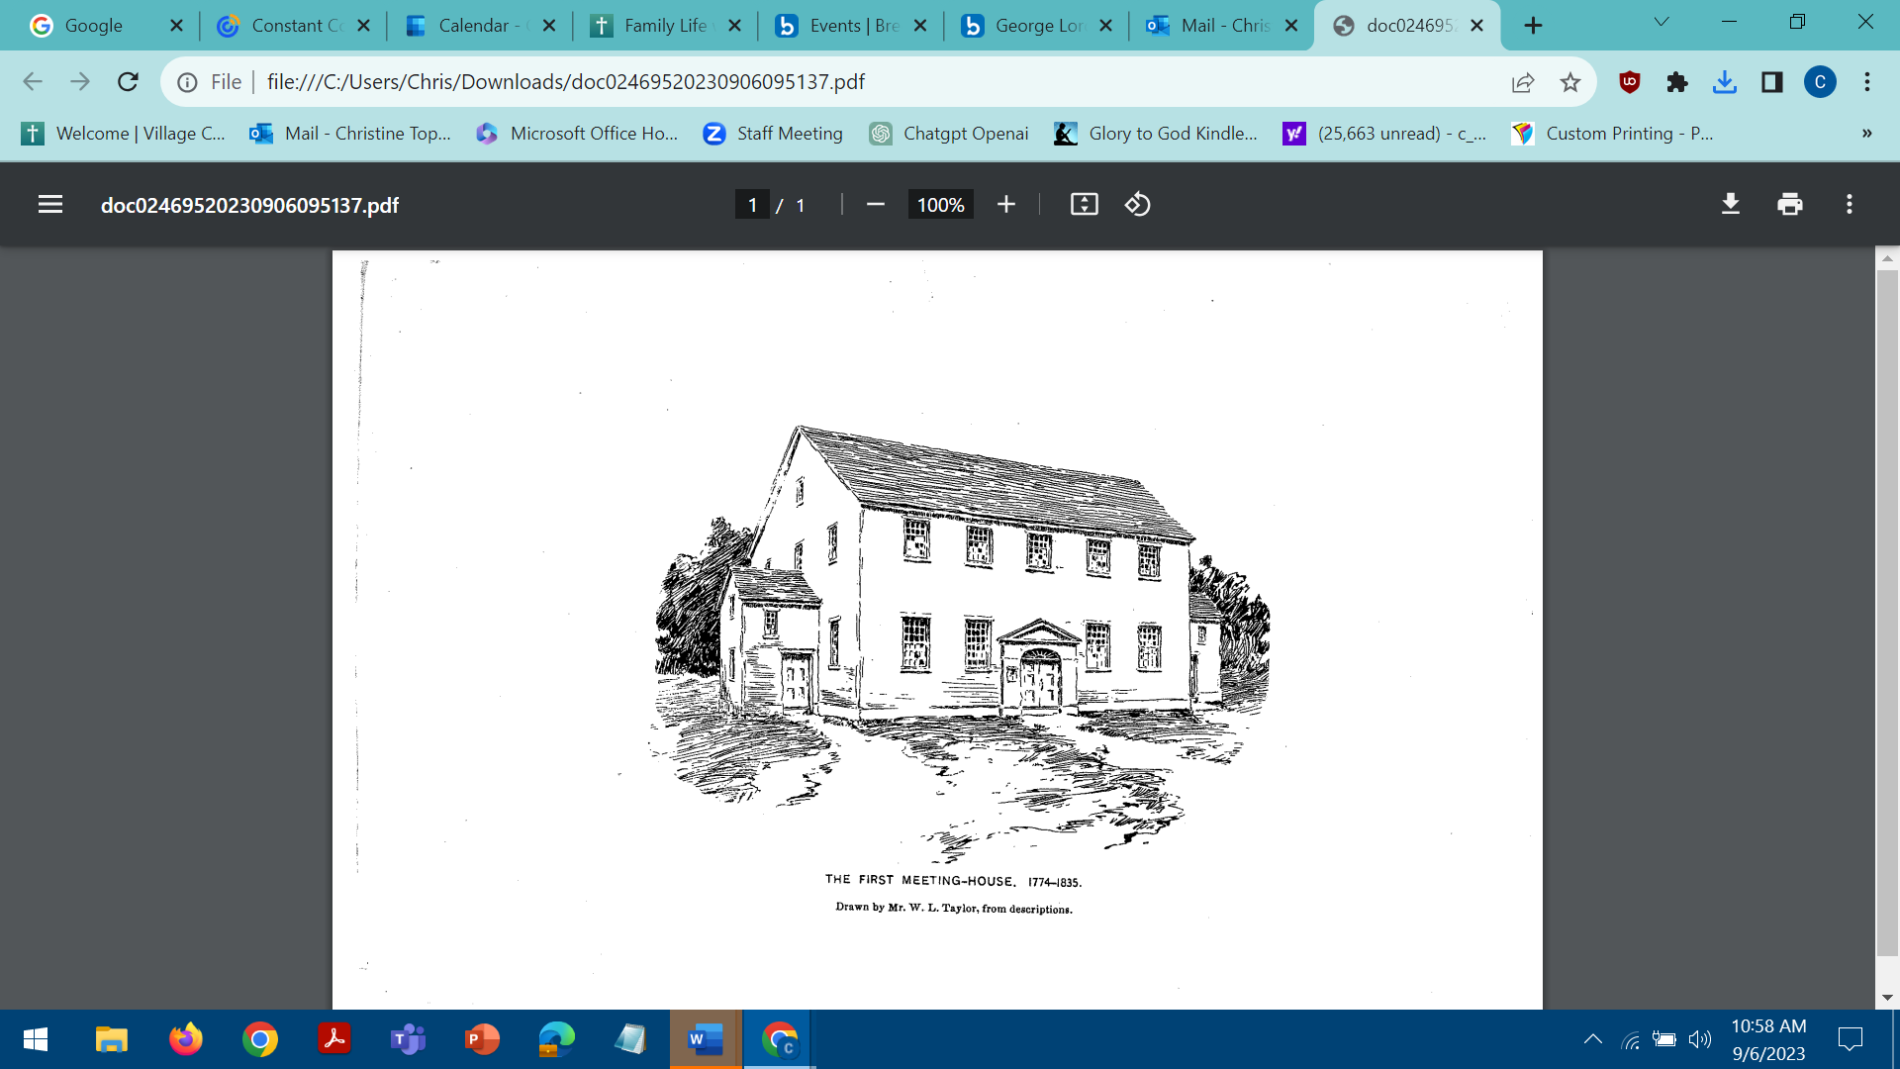Rotate the PDF counterclockwise

pos(1137,205)
